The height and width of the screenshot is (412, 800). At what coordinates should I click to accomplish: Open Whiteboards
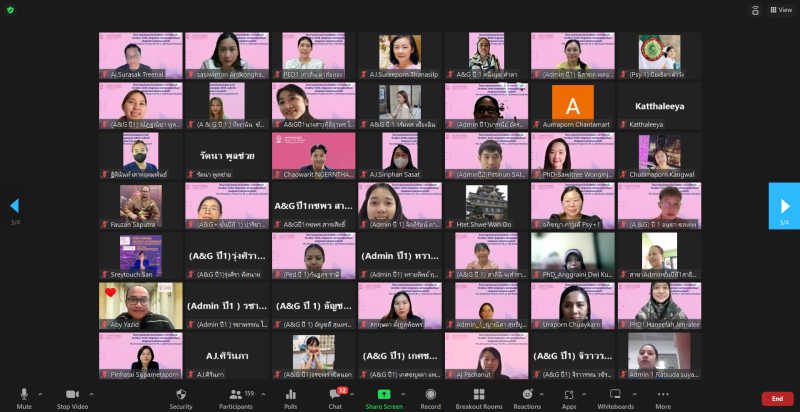(615, 397)
